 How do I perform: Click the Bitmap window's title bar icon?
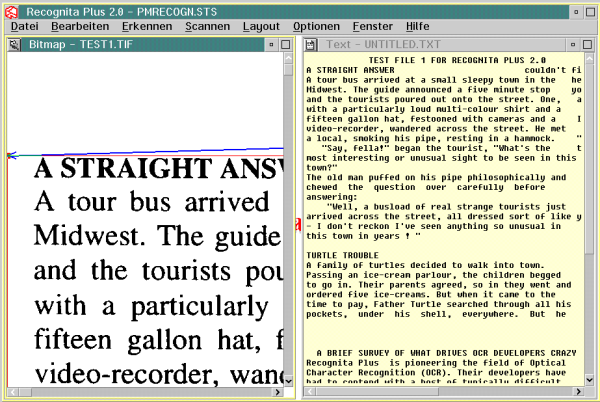tap(15, 45)
